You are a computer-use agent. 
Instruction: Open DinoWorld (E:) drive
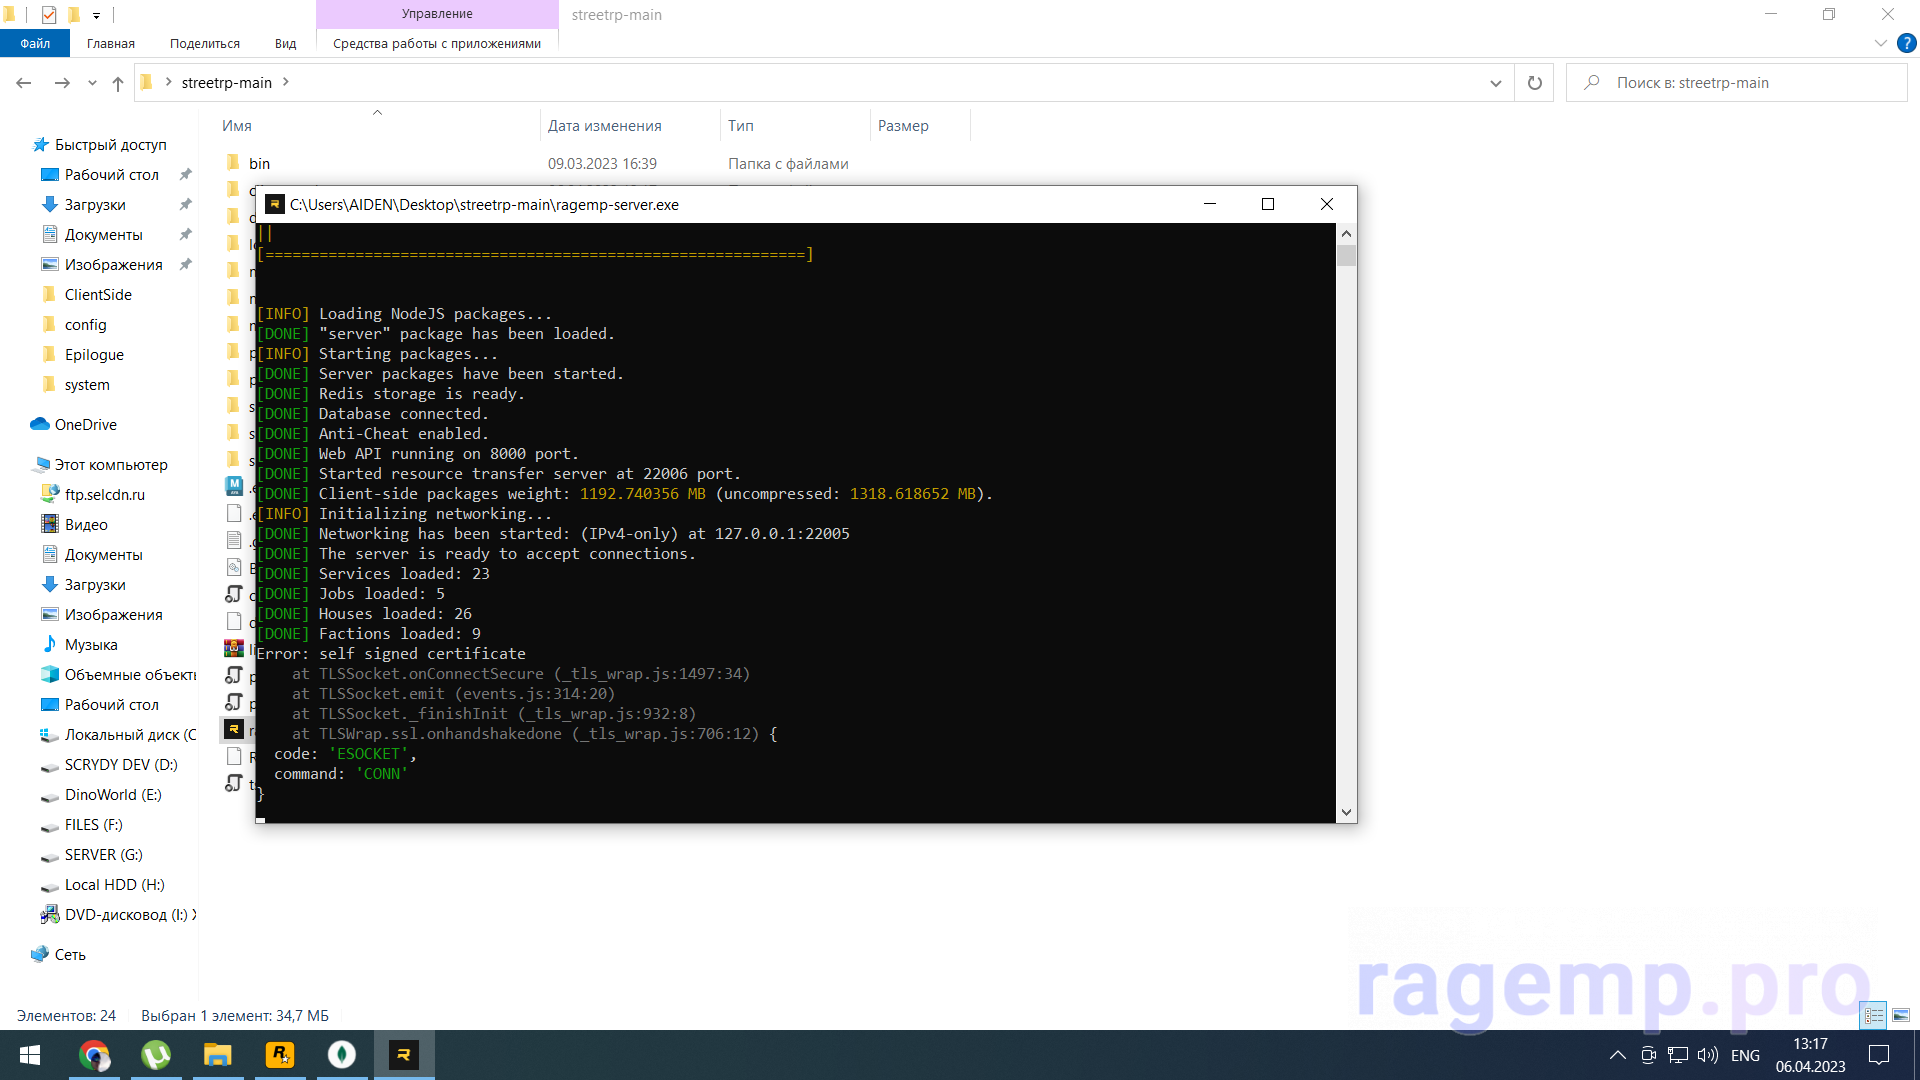pyautogui.click(x=112, y=795)
